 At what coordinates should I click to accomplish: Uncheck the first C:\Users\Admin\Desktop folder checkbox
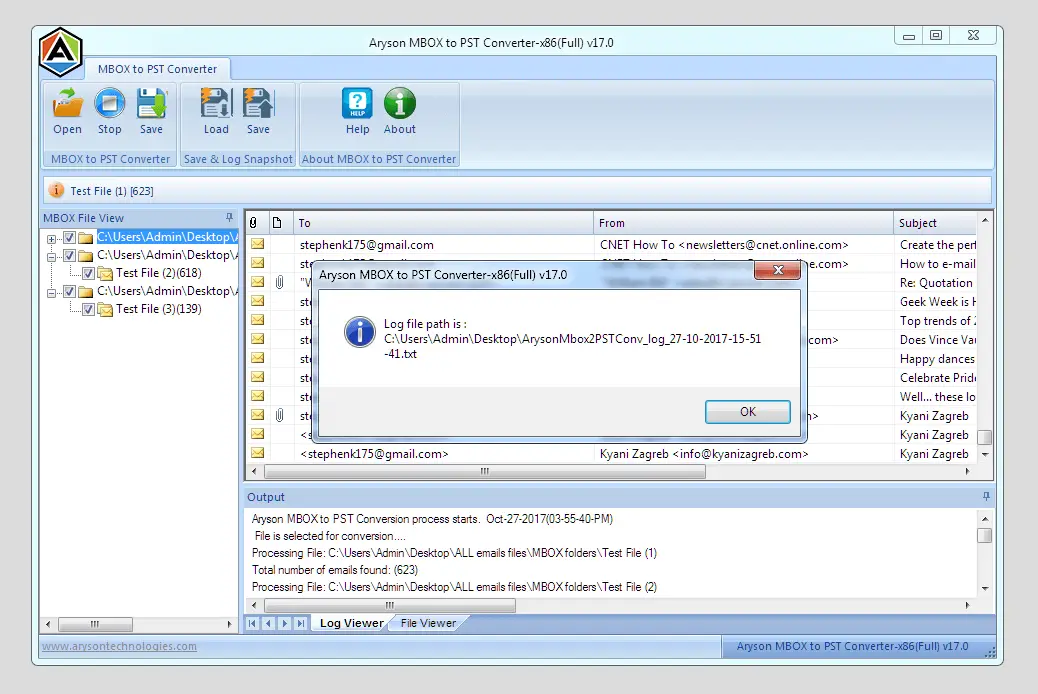70,237
